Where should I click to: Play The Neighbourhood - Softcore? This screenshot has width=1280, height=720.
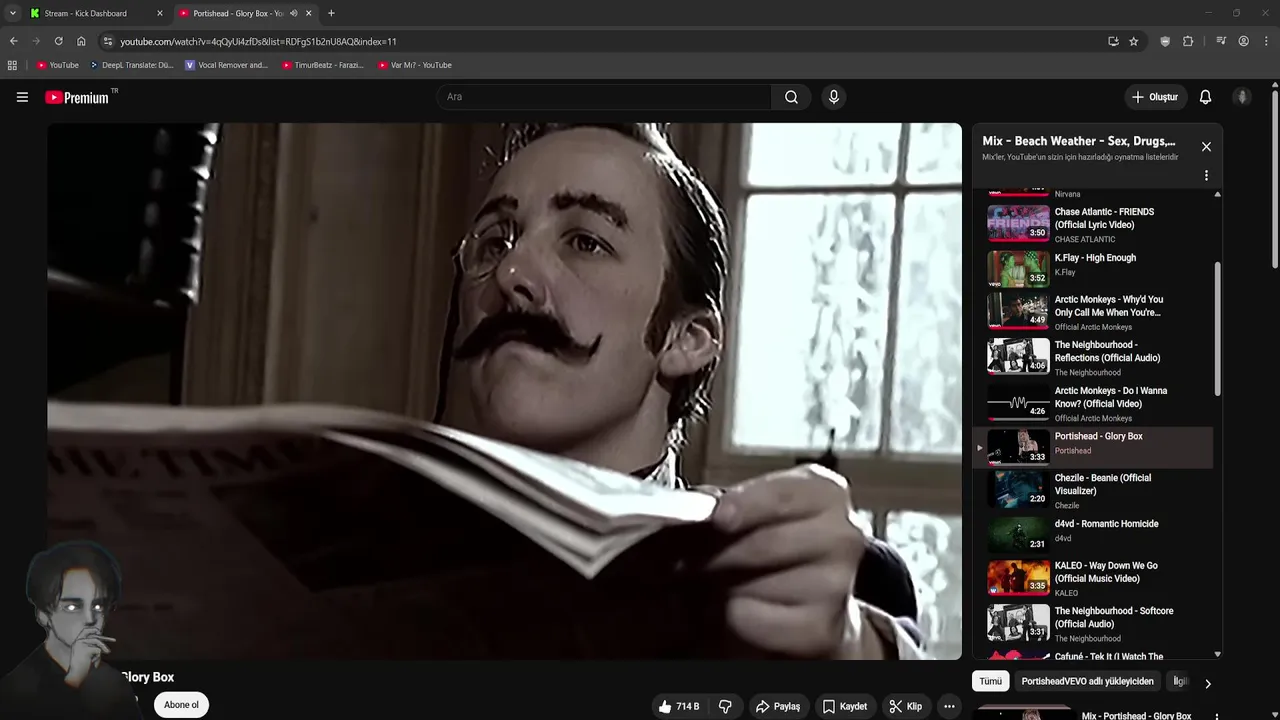click(1093, 623)
